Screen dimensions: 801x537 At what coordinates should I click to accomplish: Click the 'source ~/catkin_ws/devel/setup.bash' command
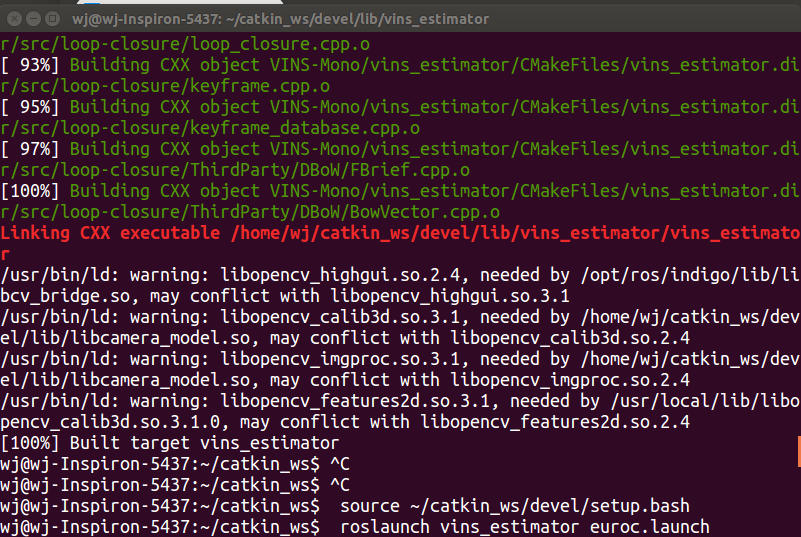(x=514, y=505)
